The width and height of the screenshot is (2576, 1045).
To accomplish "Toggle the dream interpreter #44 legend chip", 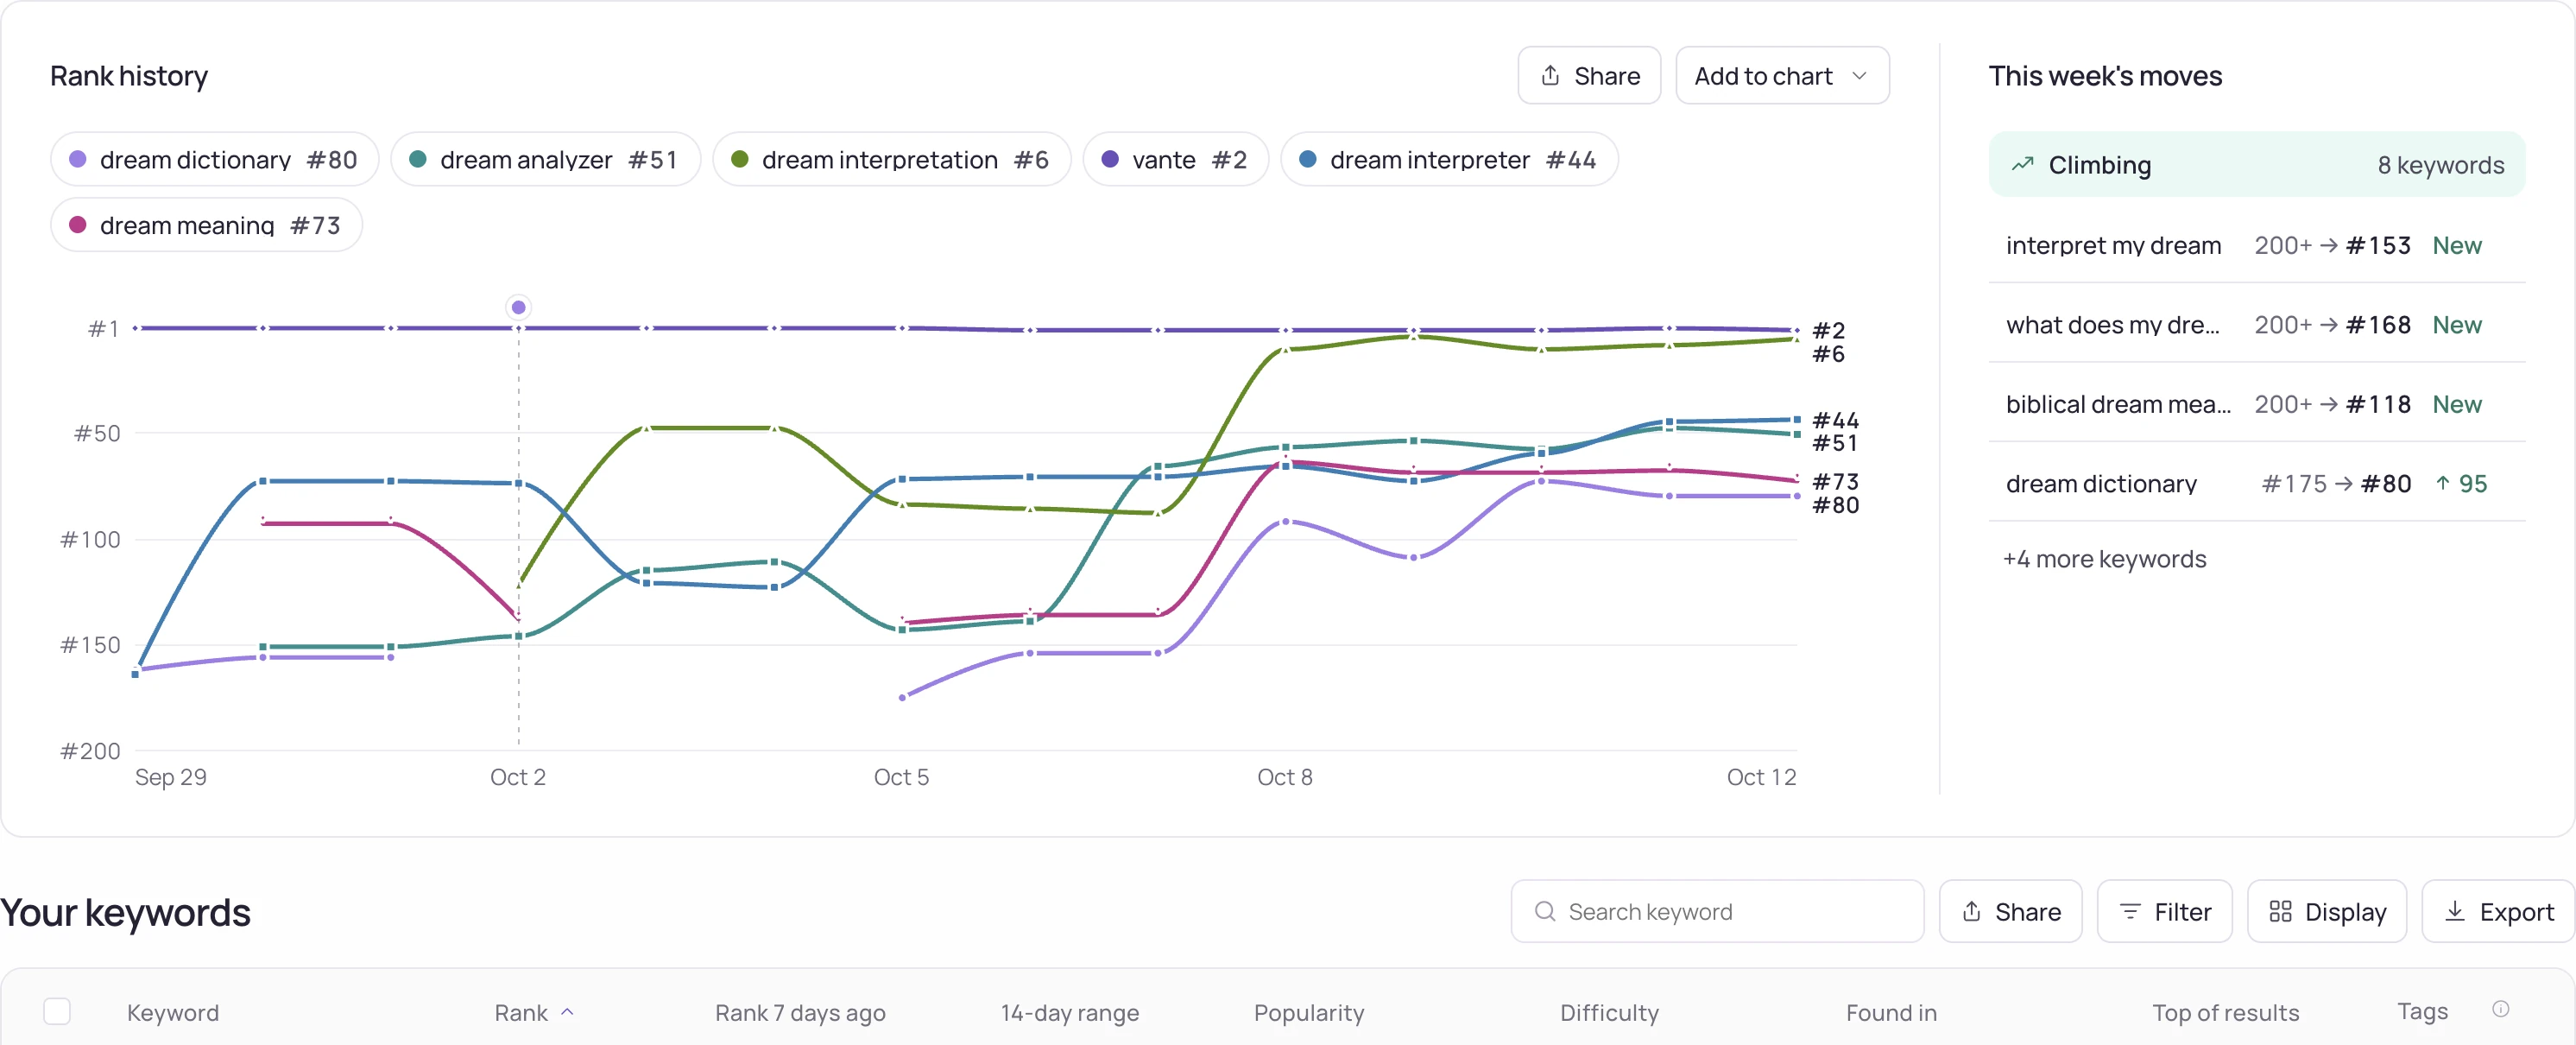I will coord(1448,160).
